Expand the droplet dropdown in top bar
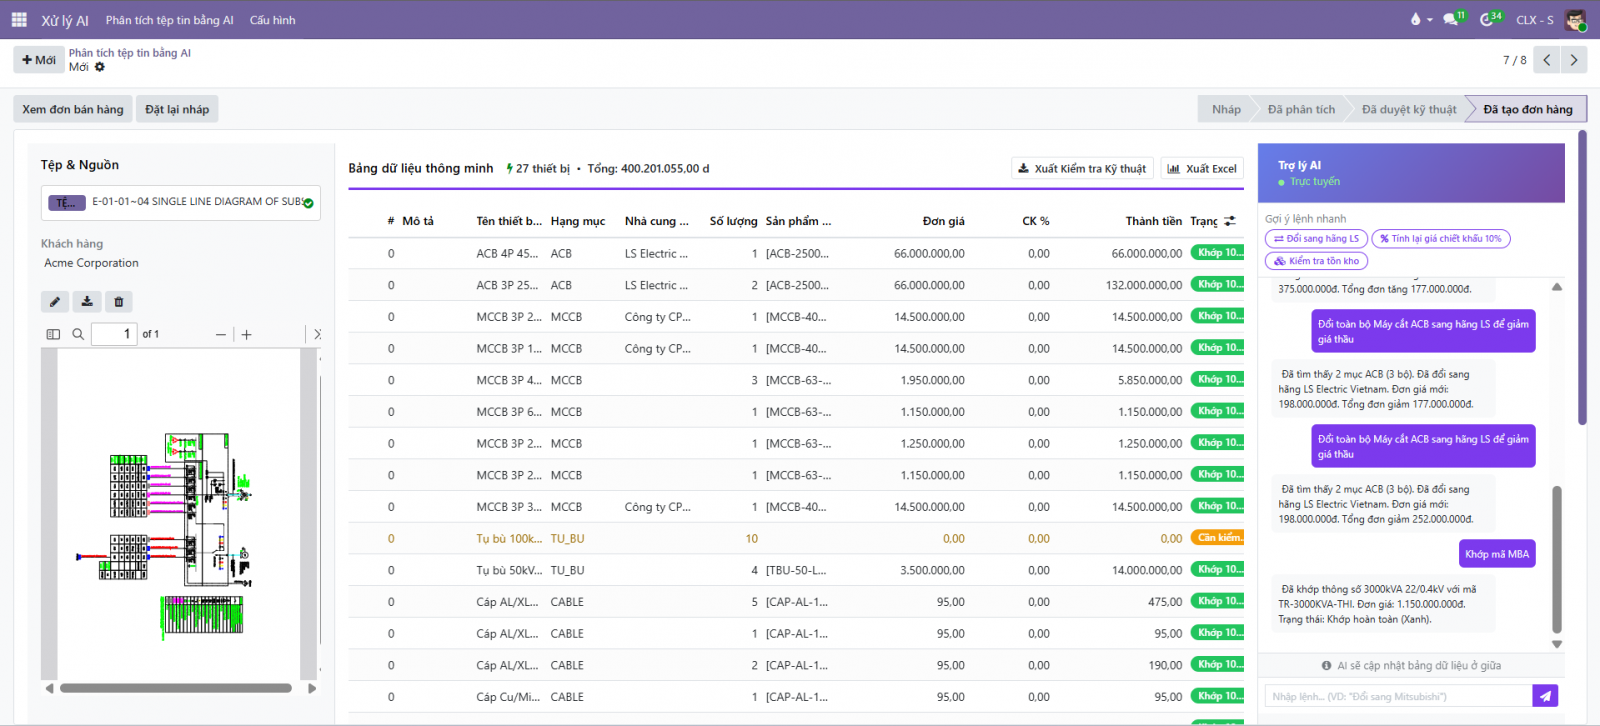Screen dimensions: 1600x726 tap(1420, 20)
